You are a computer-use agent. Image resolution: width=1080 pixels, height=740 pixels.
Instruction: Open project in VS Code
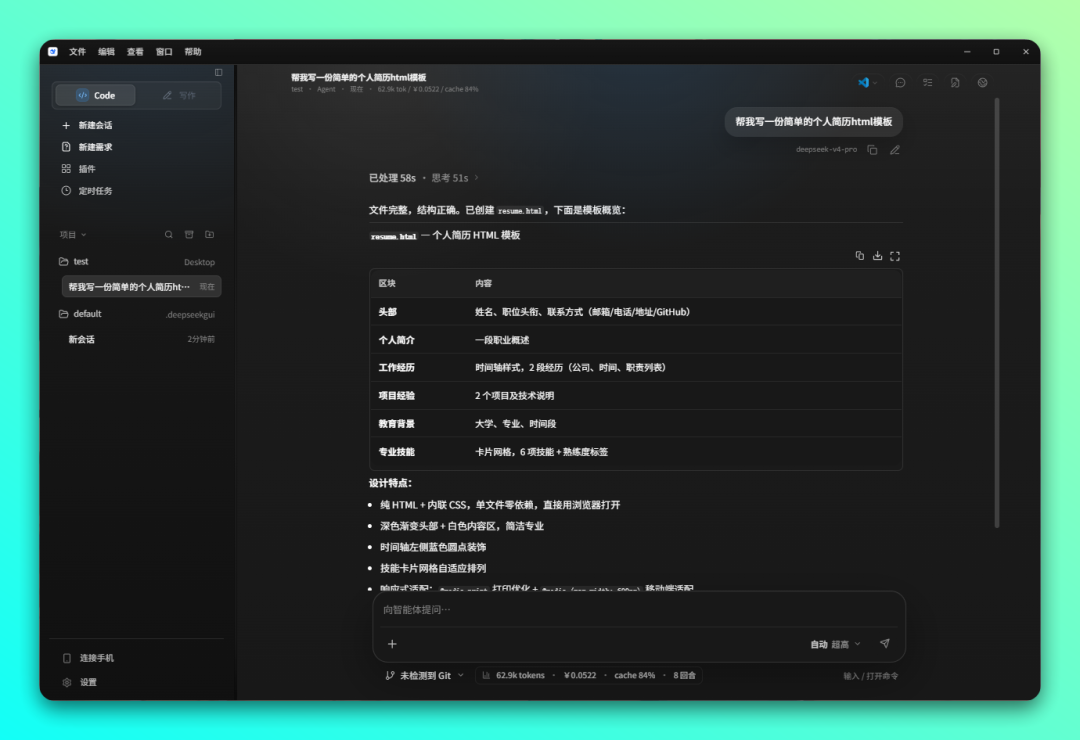863,83
